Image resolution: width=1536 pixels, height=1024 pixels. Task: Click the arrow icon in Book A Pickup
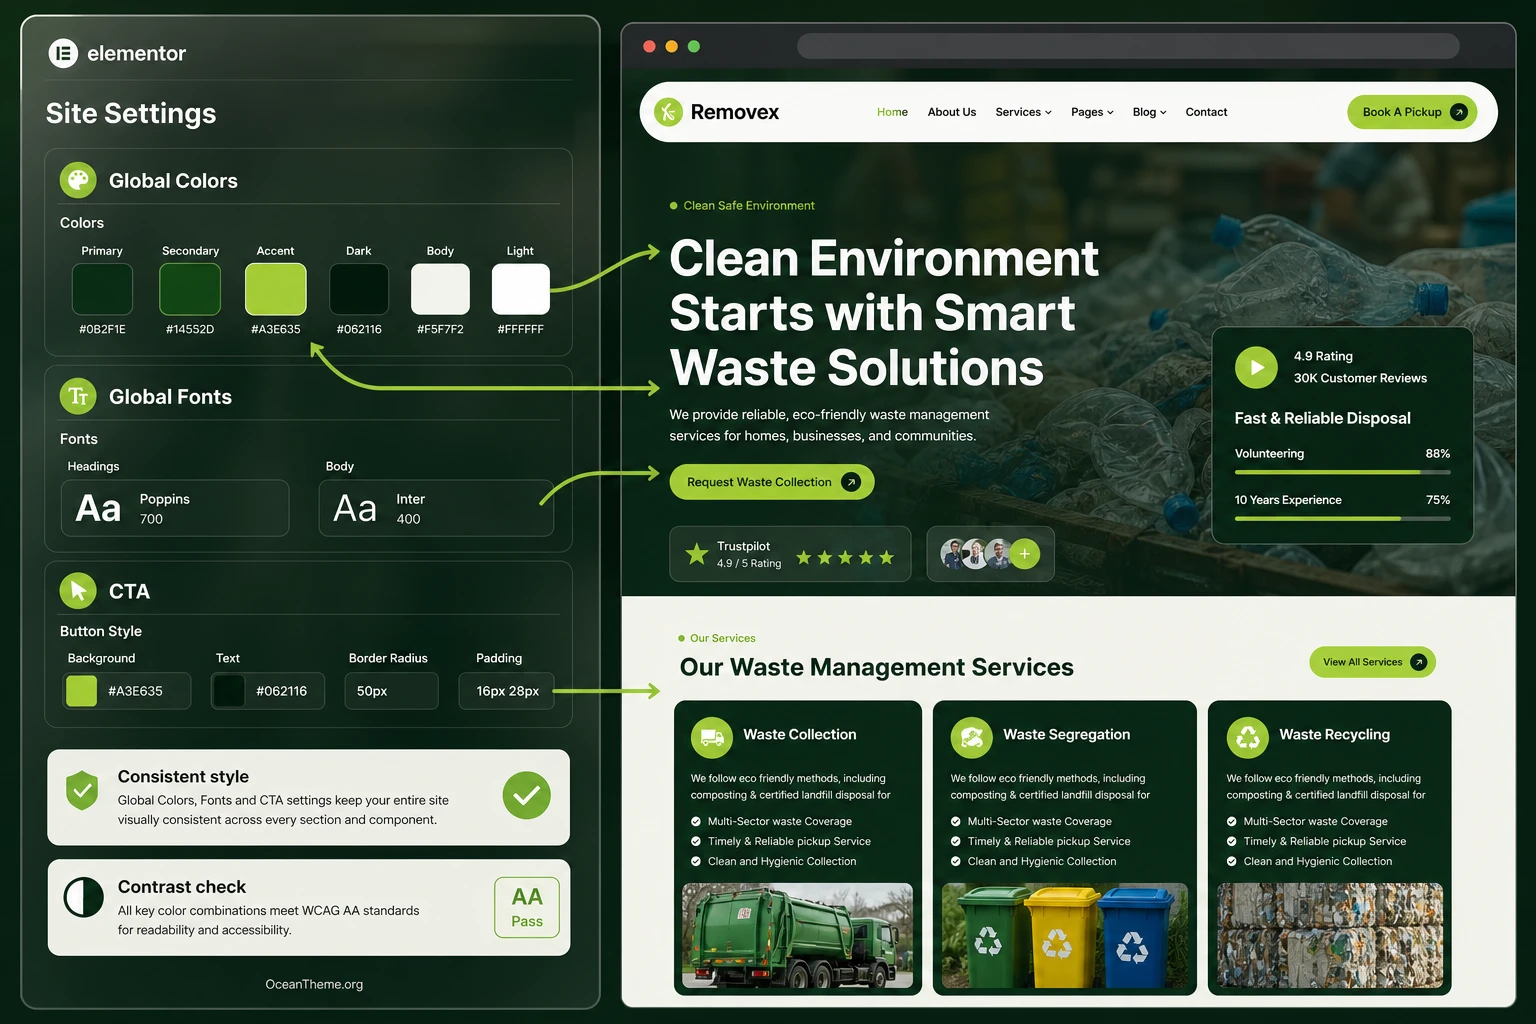pyautogui.click(x=1458, y=112)
